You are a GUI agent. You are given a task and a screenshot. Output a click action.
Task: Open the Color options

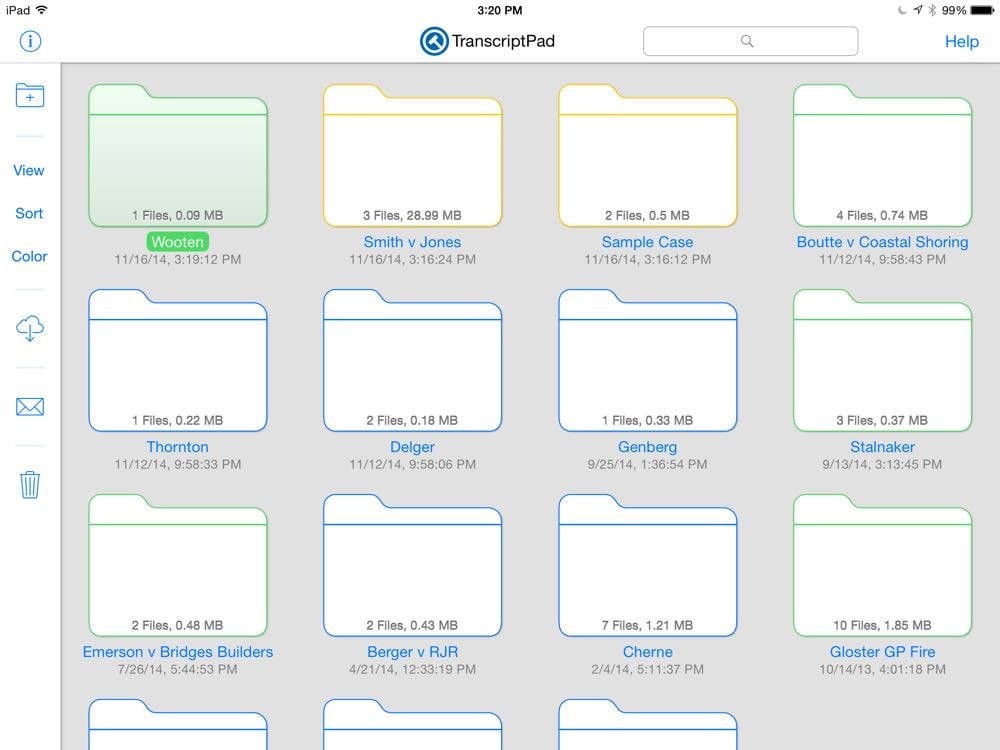pos(29,256)
